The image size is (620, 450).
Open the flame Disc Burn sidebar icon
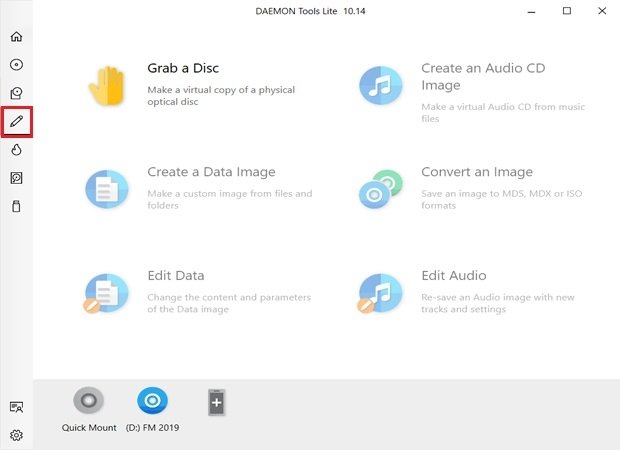point(16,150)
